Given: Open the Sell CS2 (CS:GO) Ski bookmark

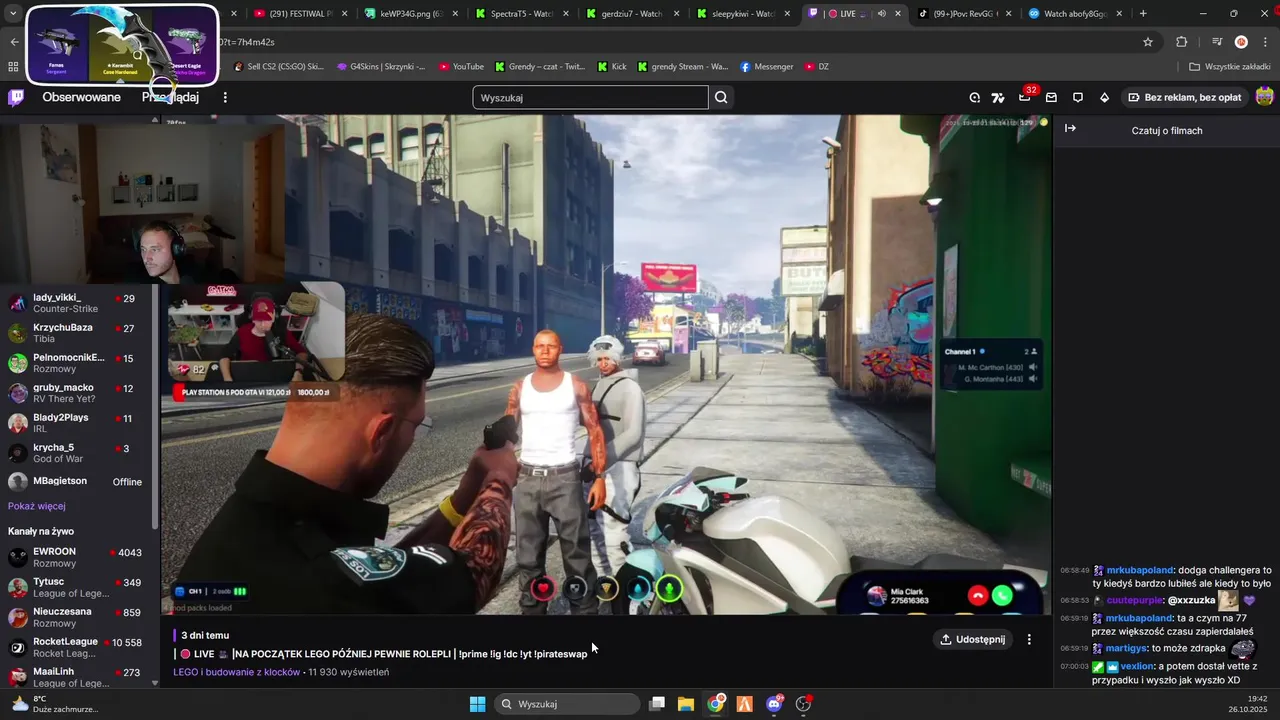Looking at the screenshot, I should point(278,67).
